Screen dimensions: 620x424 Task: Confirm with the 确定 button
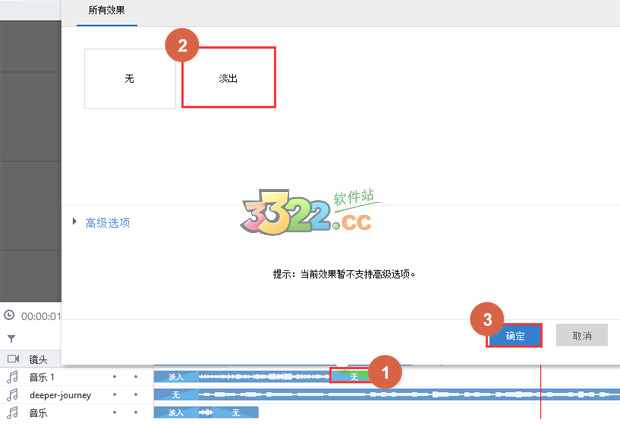pos(514,336)
